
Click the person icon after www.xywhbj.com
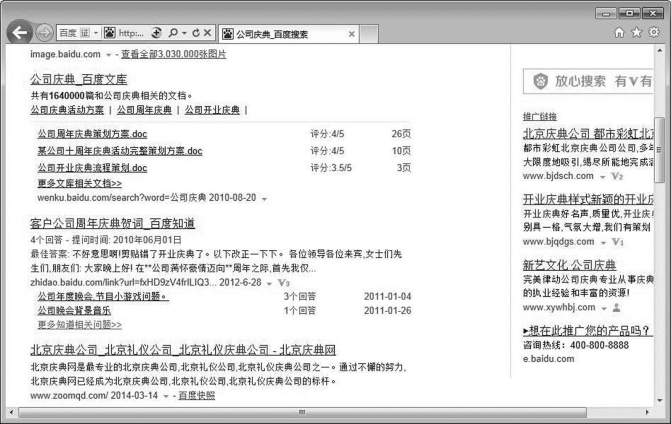[617, 308]
